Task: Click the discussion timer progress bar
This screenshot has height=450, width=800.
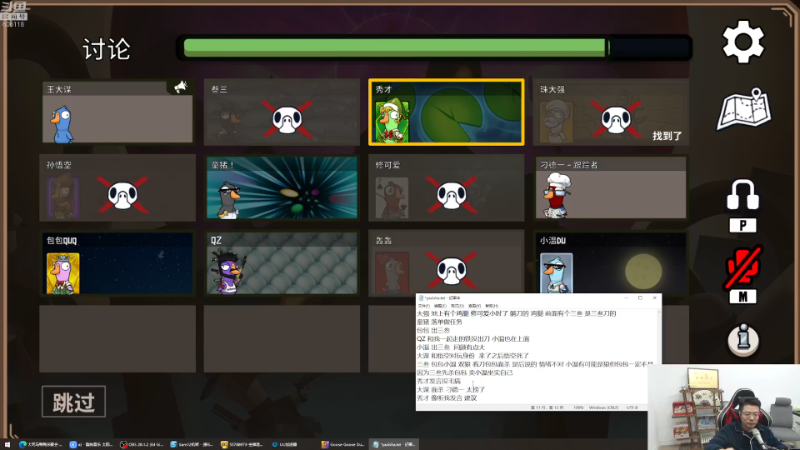Action: (434, 48)
